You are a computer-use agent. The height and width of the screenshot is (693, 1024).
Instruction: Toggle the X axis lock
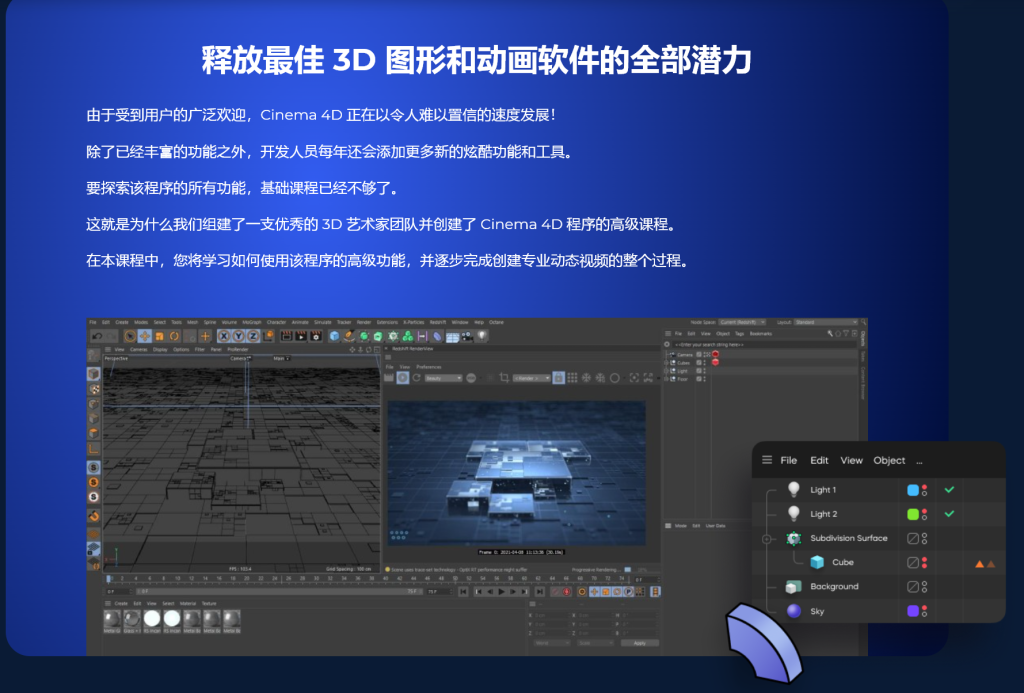click(224, 336)
